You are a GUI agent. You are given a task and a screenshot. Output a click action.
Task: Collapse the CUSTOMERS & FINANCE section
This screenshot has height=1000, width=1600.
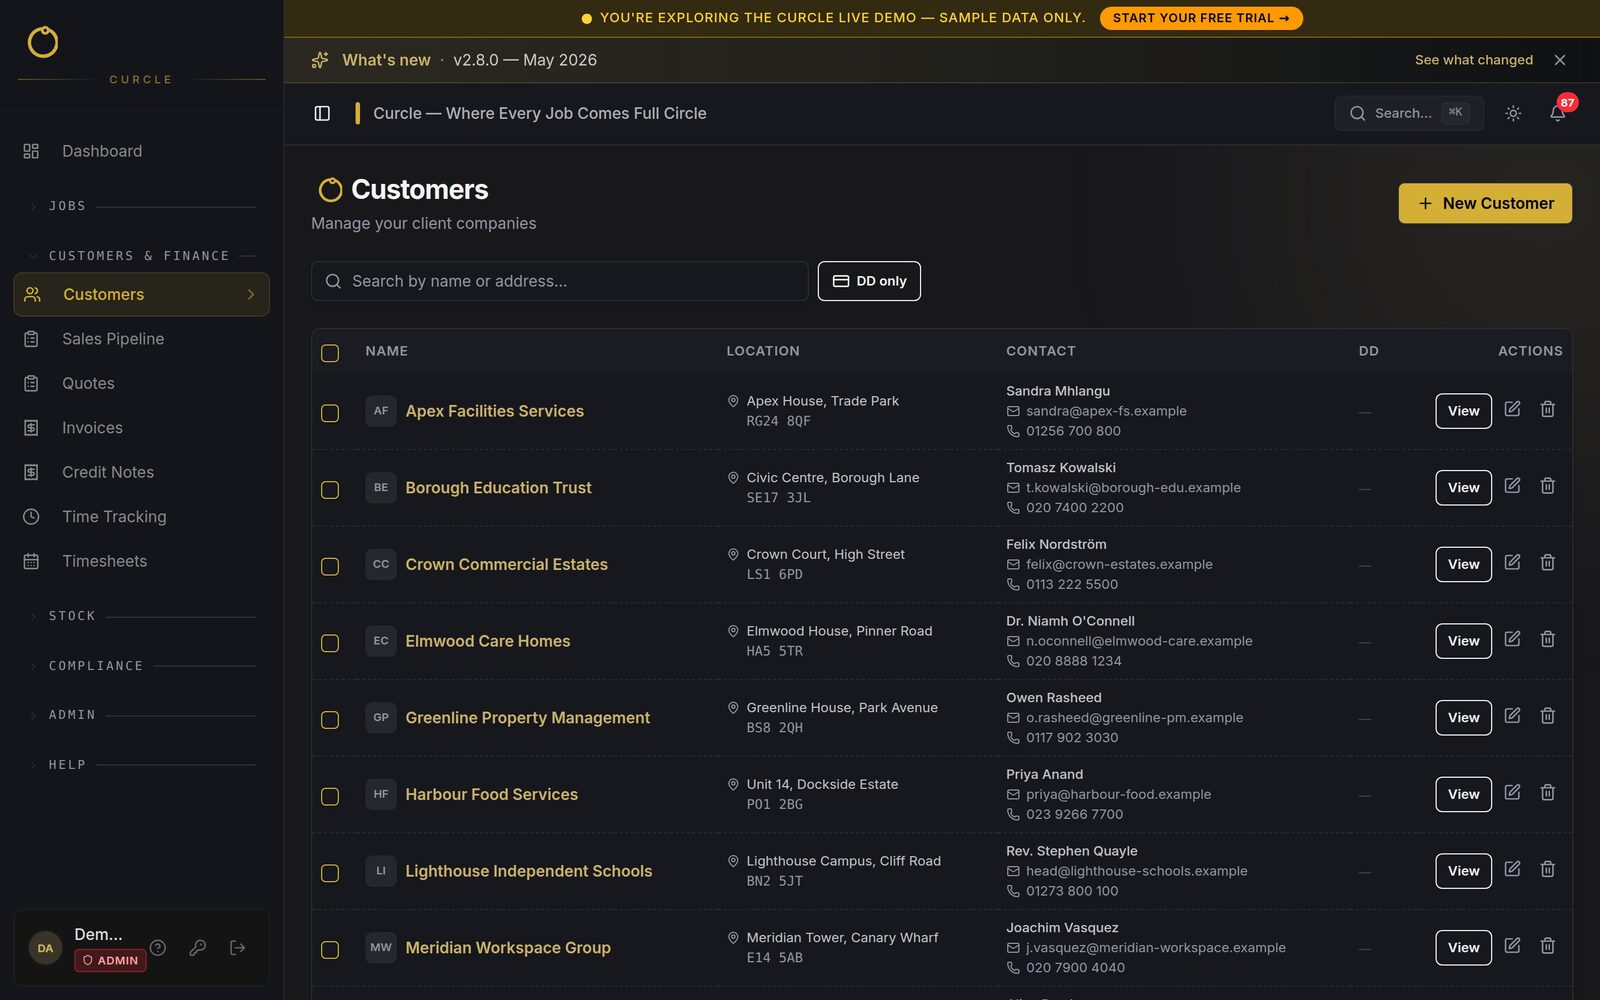[x=141, y=256]
